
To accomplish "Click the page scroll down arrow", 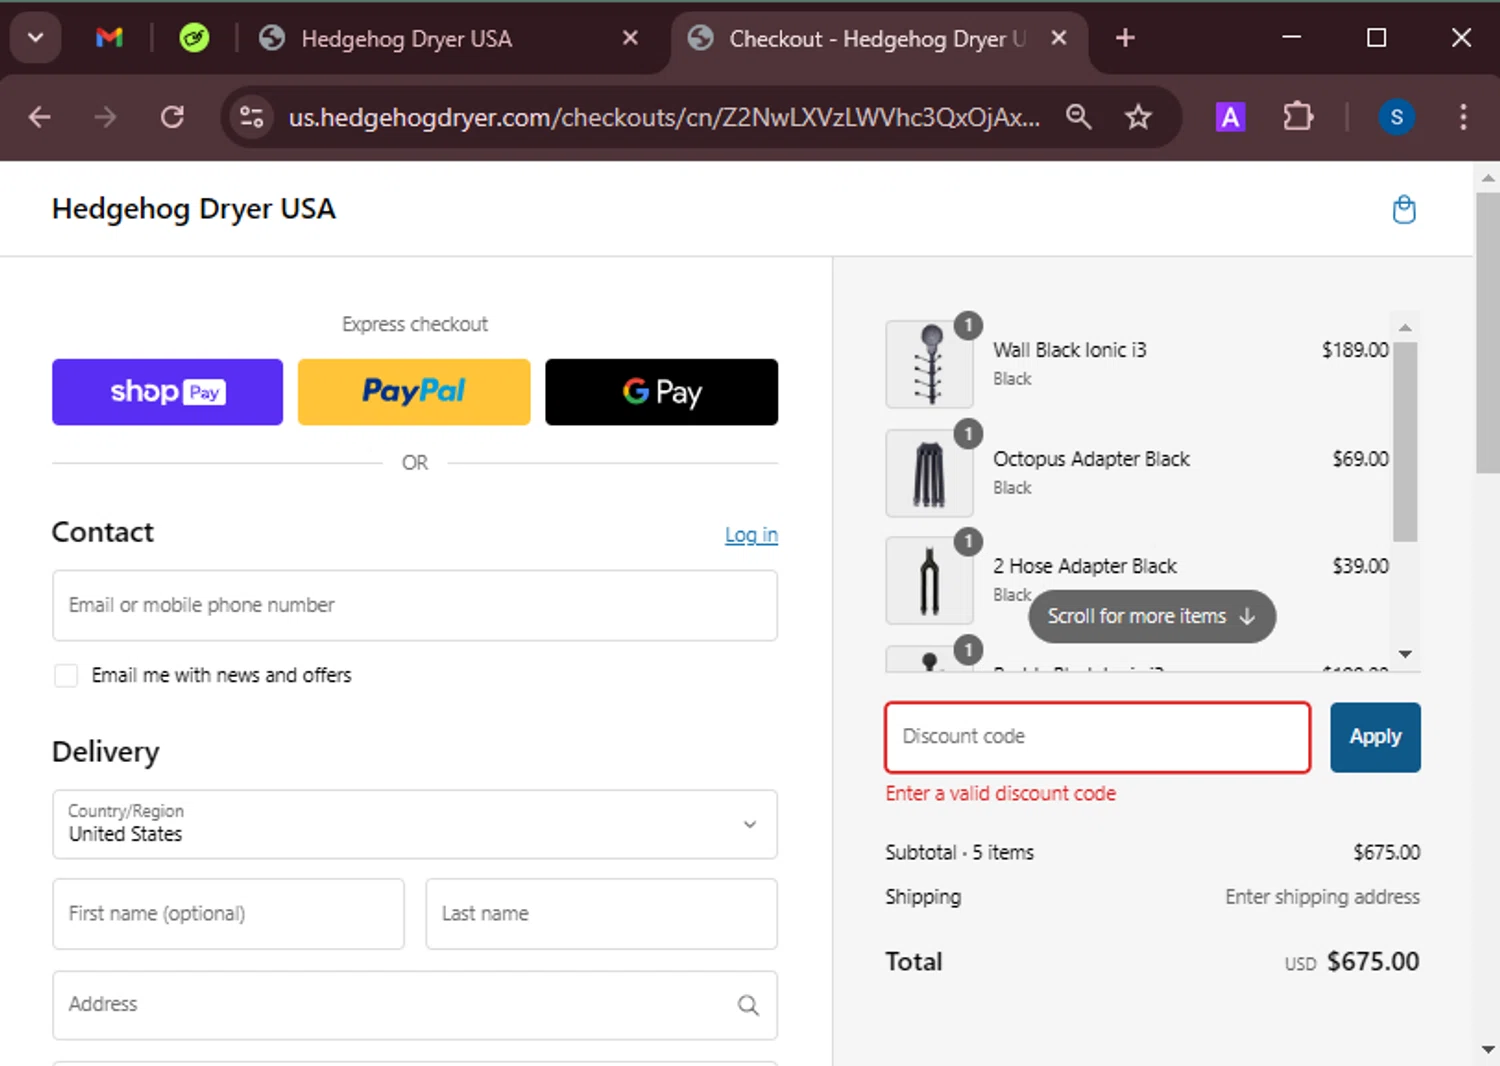I will coord(1488,1050).
